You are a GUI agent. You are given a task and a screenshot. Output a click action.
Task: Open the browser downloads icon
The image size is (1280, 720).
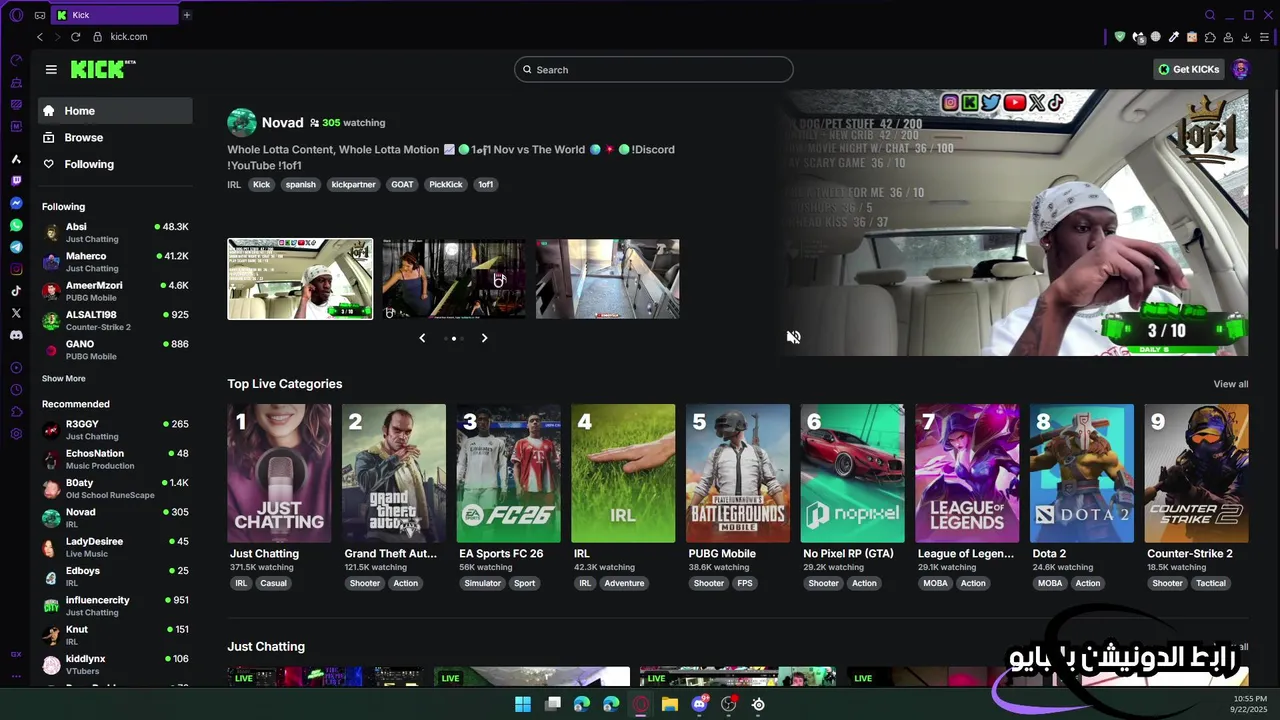click(1246, 37)
